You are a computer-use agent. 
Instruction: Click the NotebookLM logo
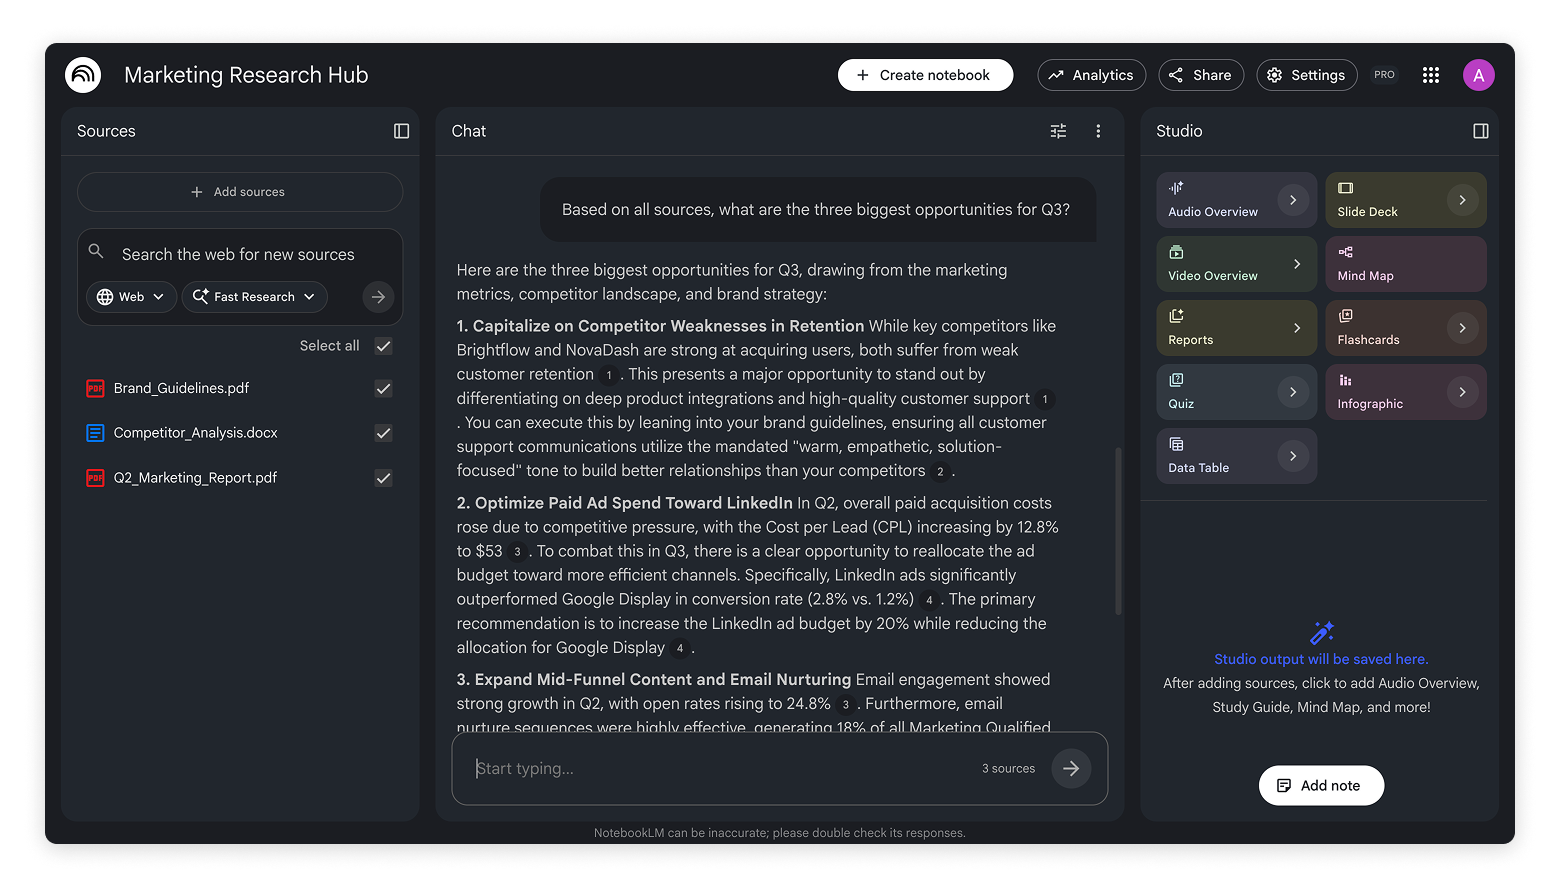pos(83,75)
